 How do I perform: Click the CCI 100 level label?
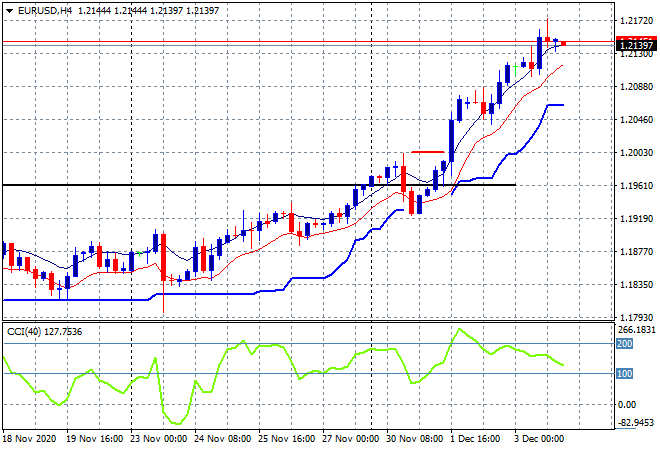point(624,373)
